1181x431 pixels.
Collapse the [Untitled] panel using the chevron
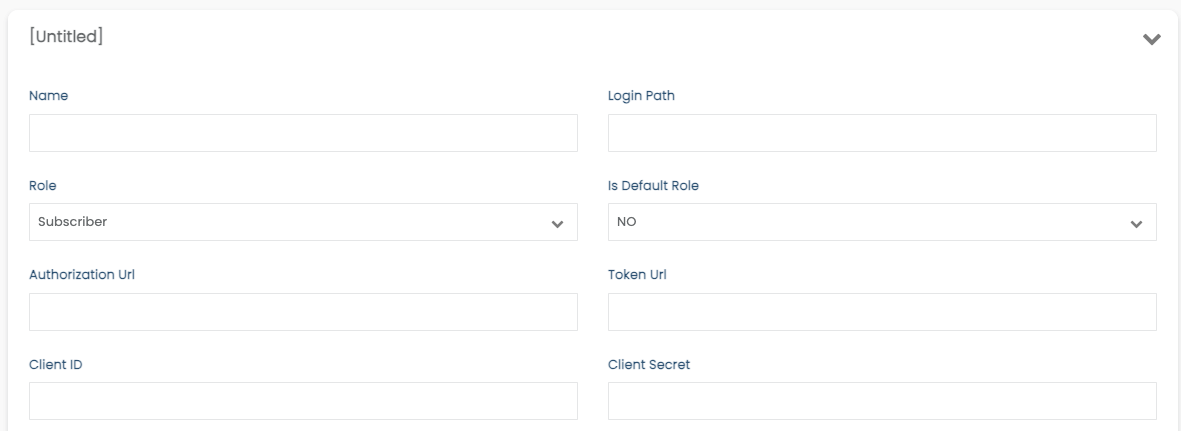(x=1151, y=39)
